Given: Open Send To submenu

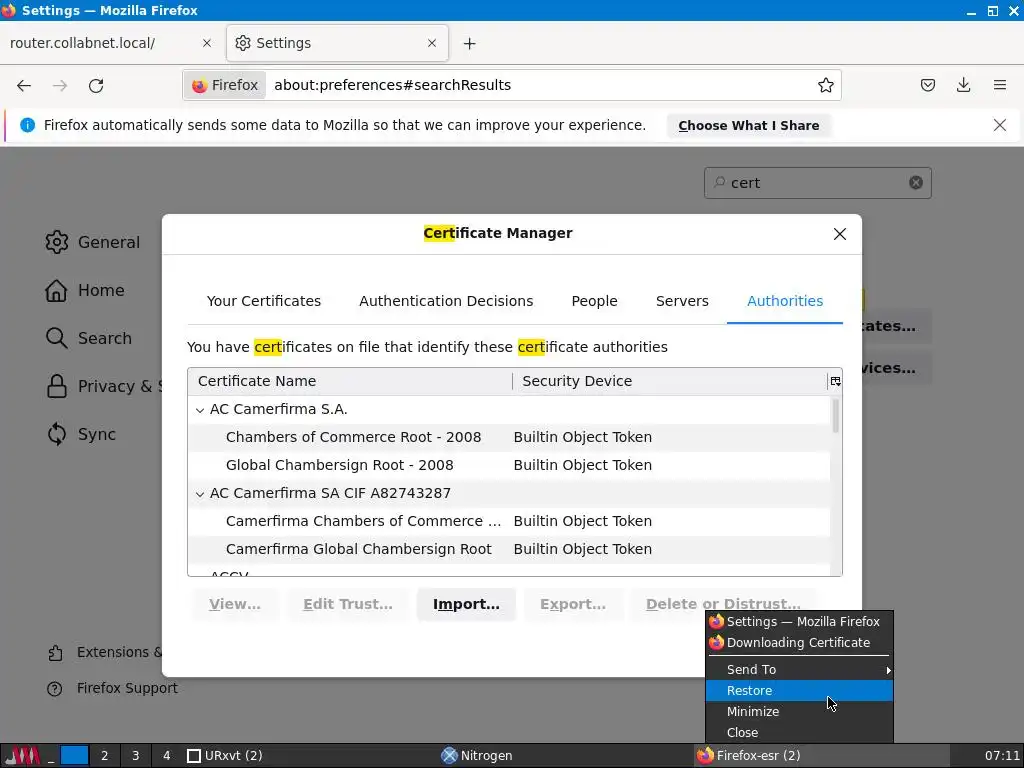Looking at the screenshot, I should [x=799, y=670].
